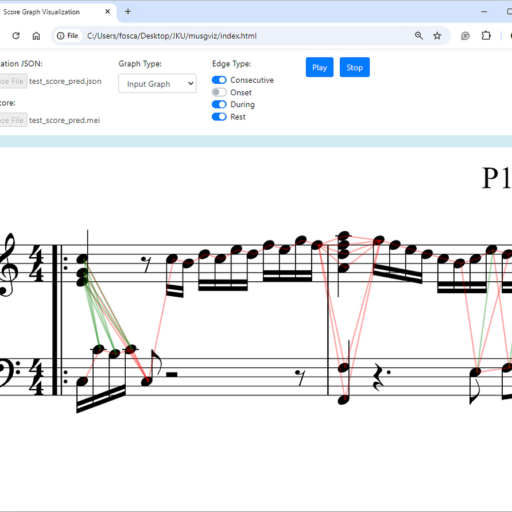This screenshot has width=512, height=512.
Task: Click the first chord in the treble staff
Action: (82, 270)
